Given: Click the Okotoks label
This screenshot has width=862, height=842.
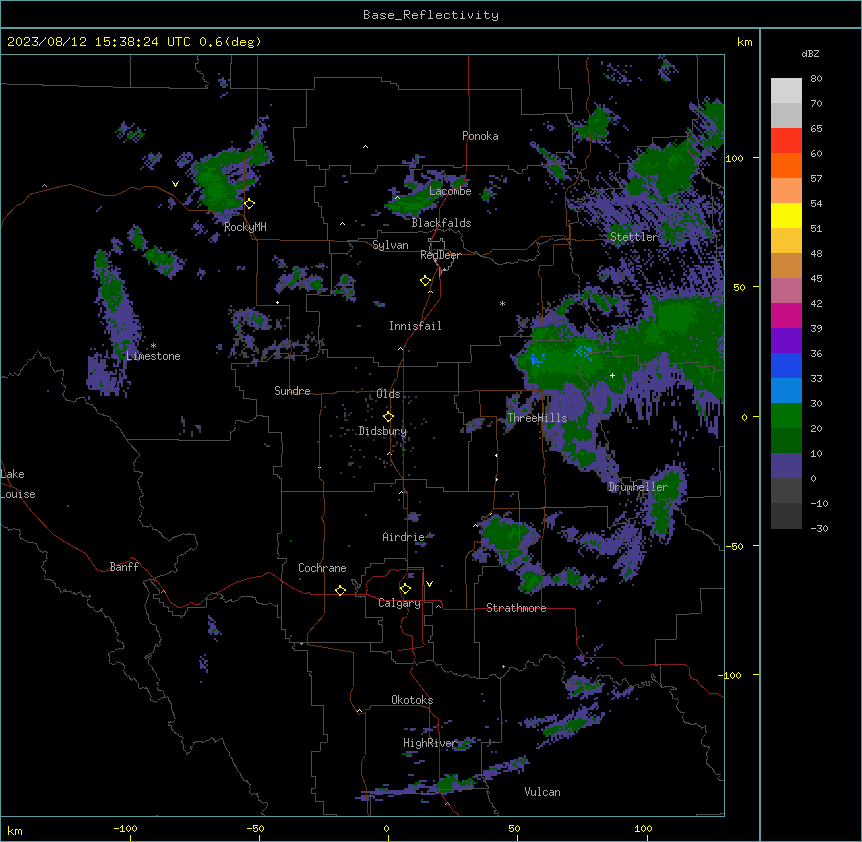Looking at the screenshot, I should pos(412,700).
